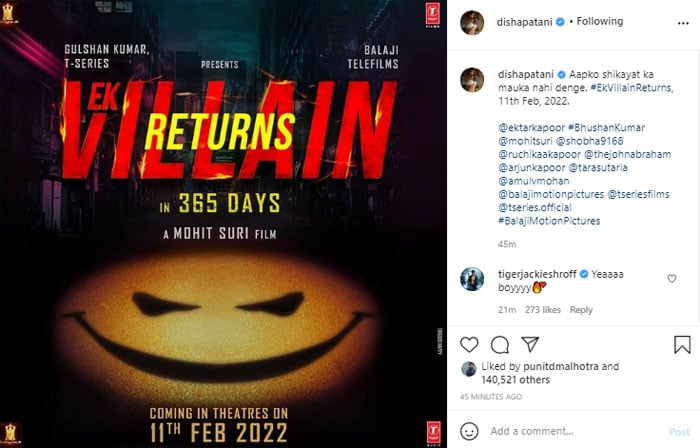View 273 likes on the comment
The image size is (700, 448).
(x=544, y=310)
